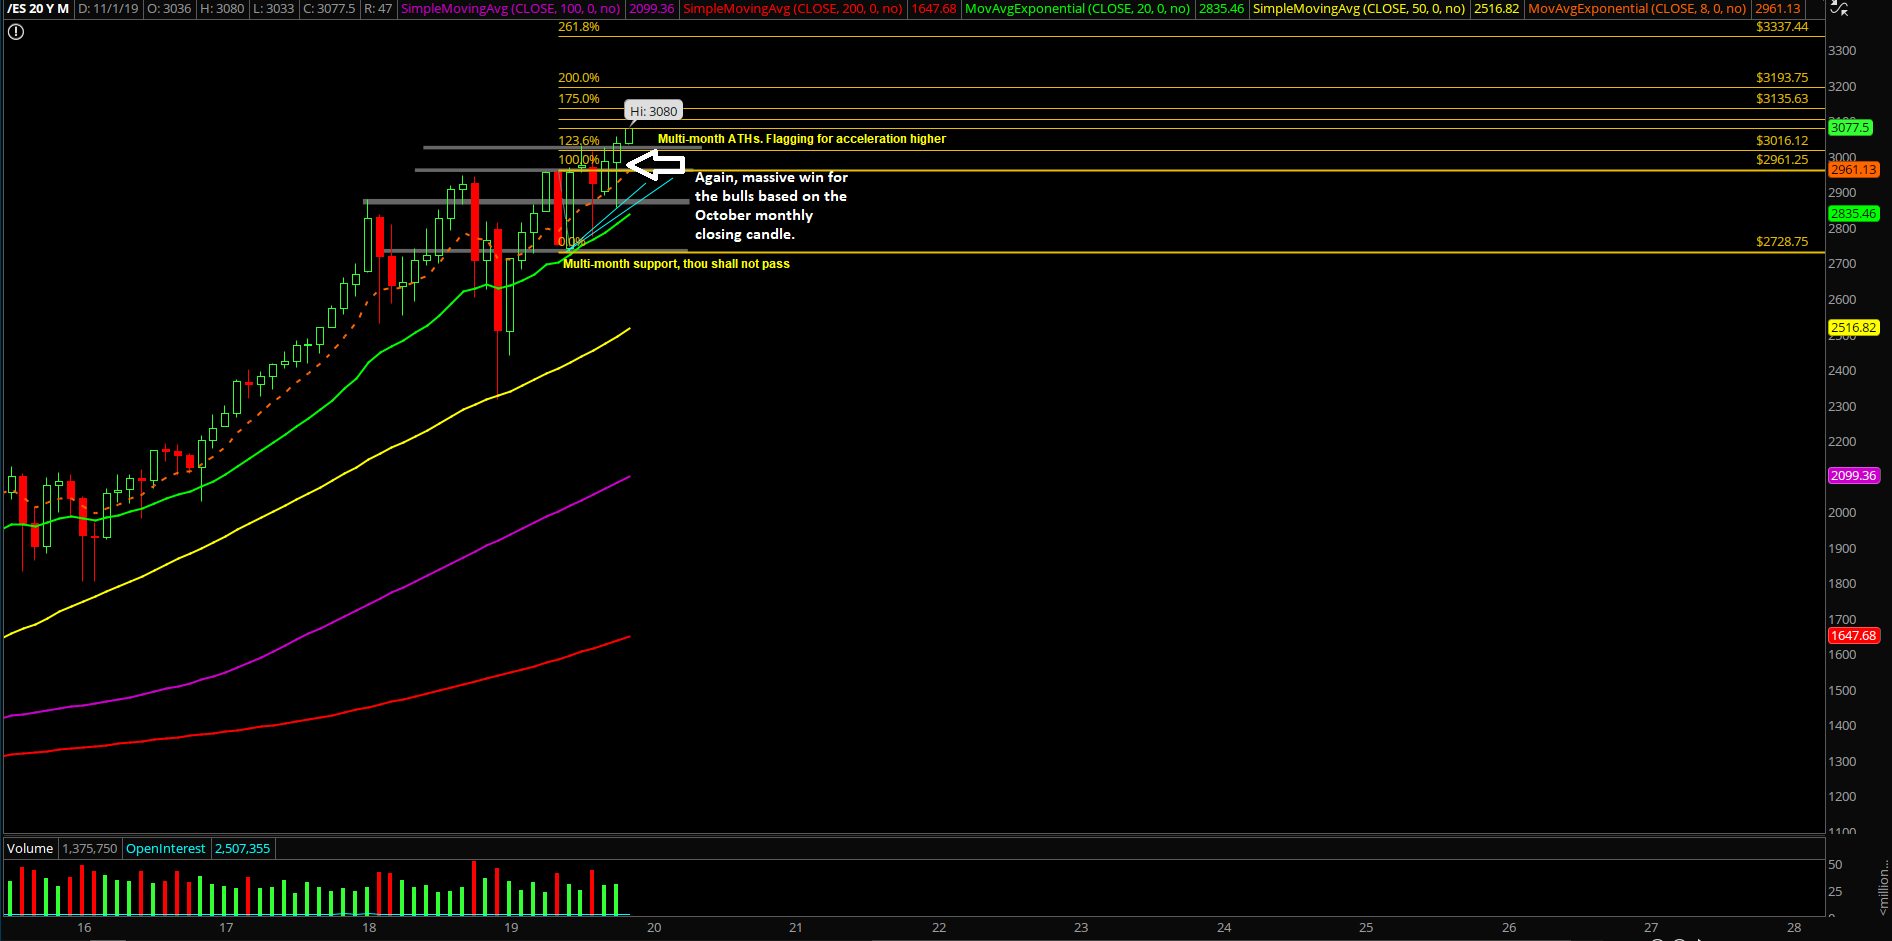Click the chart alert exclamation icon
1892x941 pixels.
[x=15, y=32]
